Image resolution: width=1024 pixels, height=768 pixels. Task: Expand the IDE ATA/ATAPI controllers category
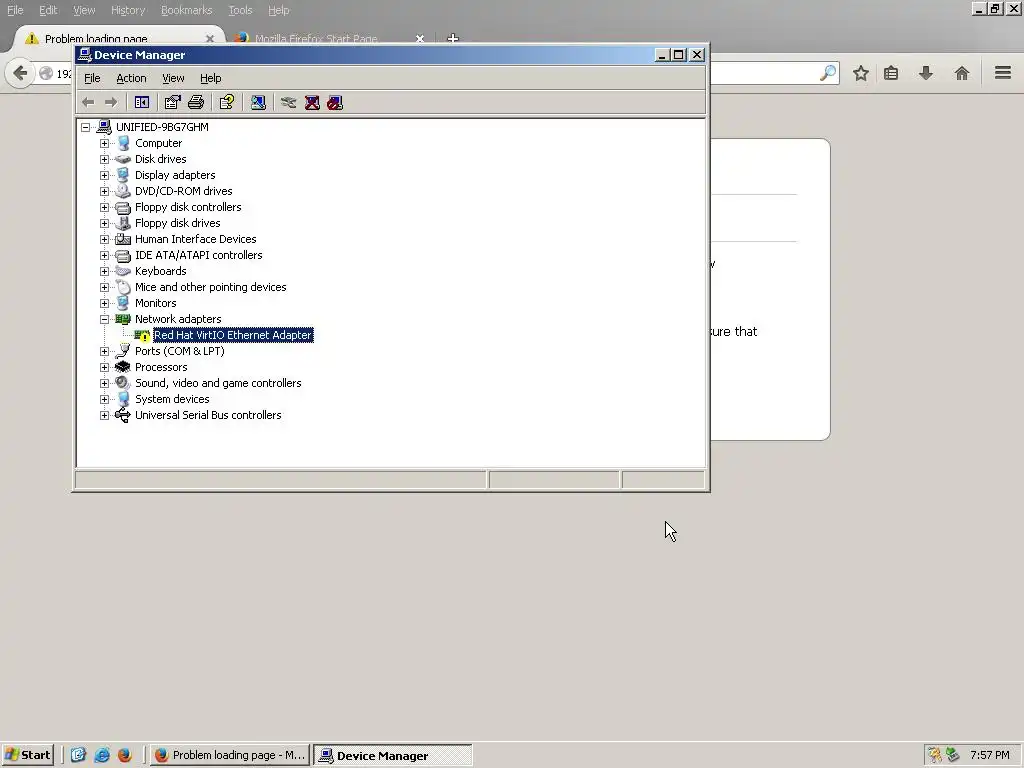click(x=104, y=255)
